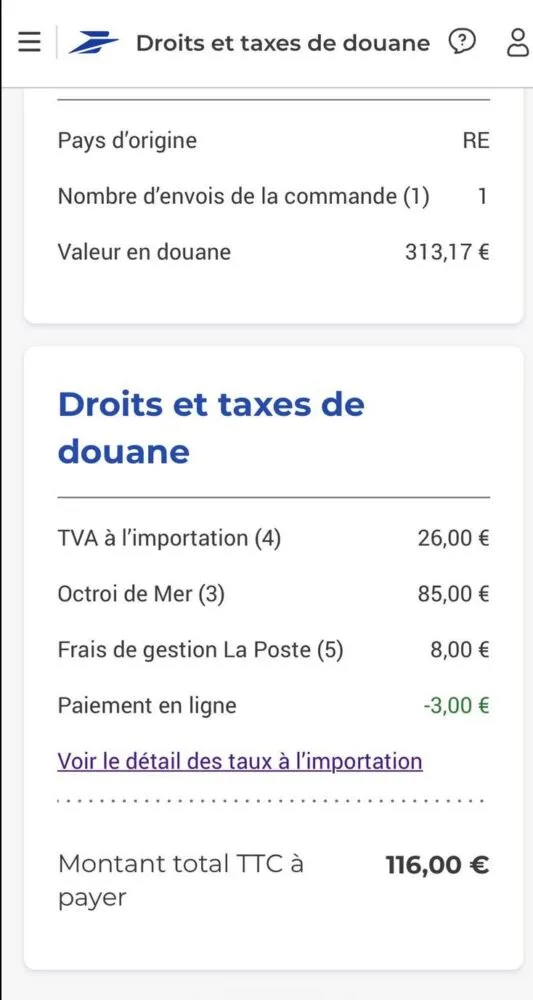Click the 'Valeur en douane' row

[x=274, y=252]
